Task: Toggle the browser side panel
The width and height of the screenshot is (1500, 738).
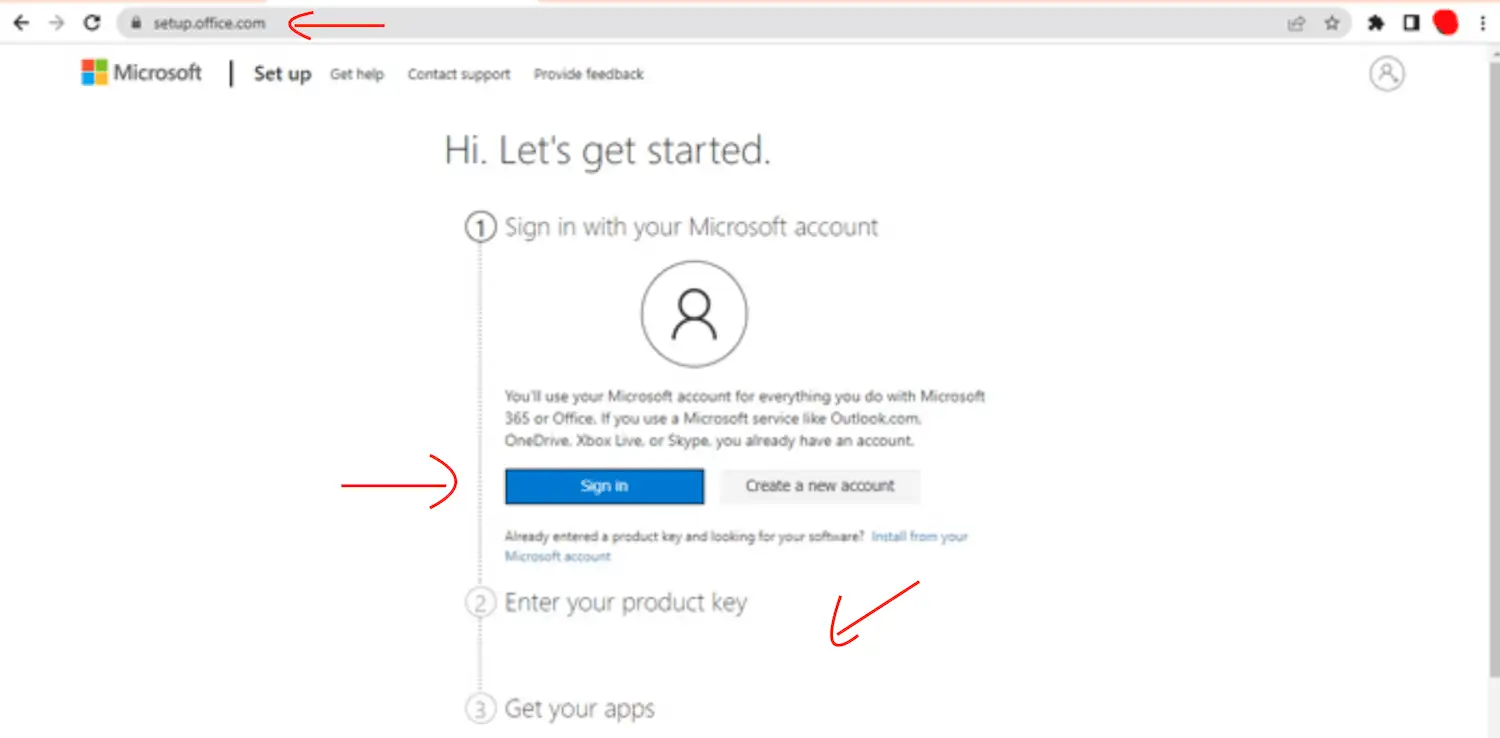Action: [x=1411, y=23]
